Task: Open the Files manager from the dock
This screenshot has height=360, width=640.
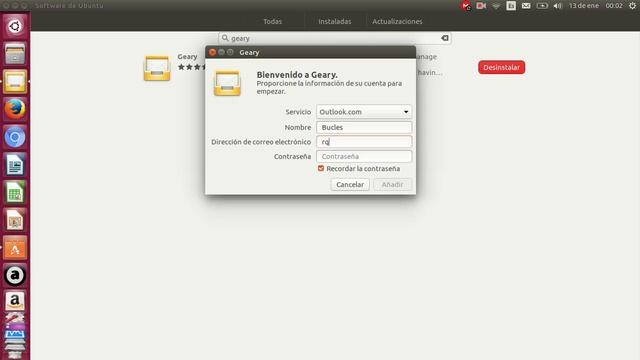Action: (15, 54)
